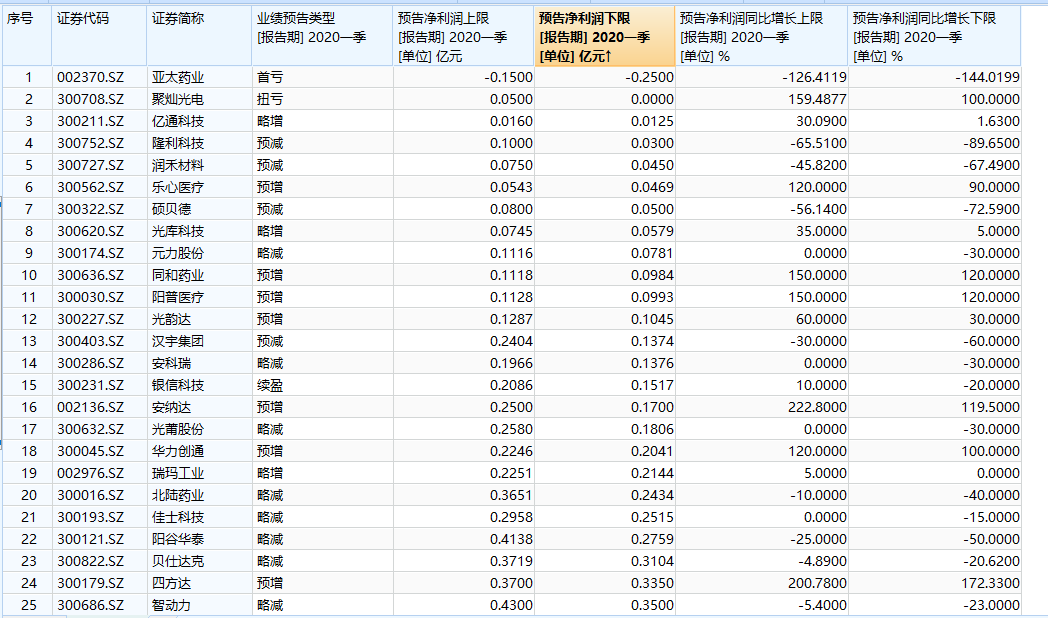Select stock code 300286.SZ
The width and height of the screenshot is (1048, 618).
pyautogui.click(x=90, y=363)
